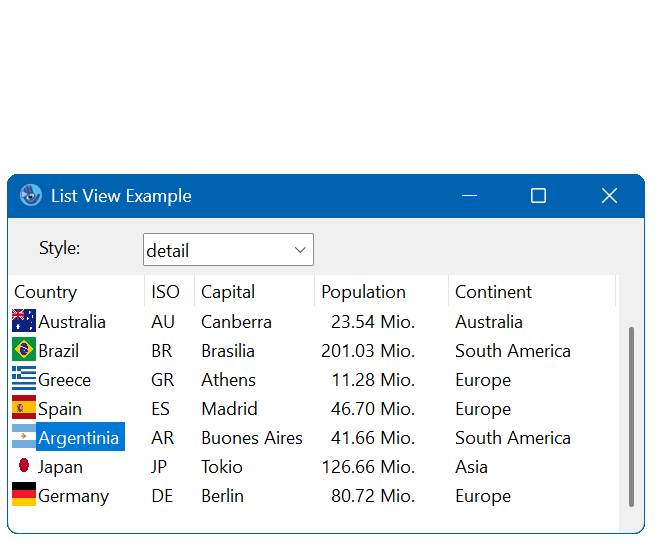
Task: Click Europe in Germany row
Action: [x=483, y=496]
